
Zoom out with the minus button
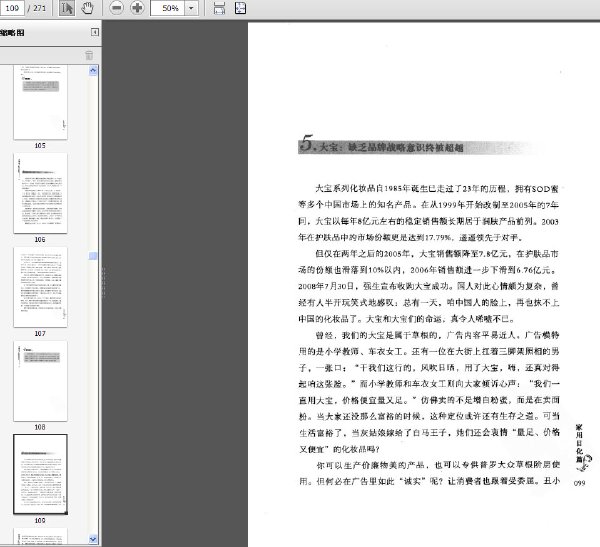[x=116, y=8]
